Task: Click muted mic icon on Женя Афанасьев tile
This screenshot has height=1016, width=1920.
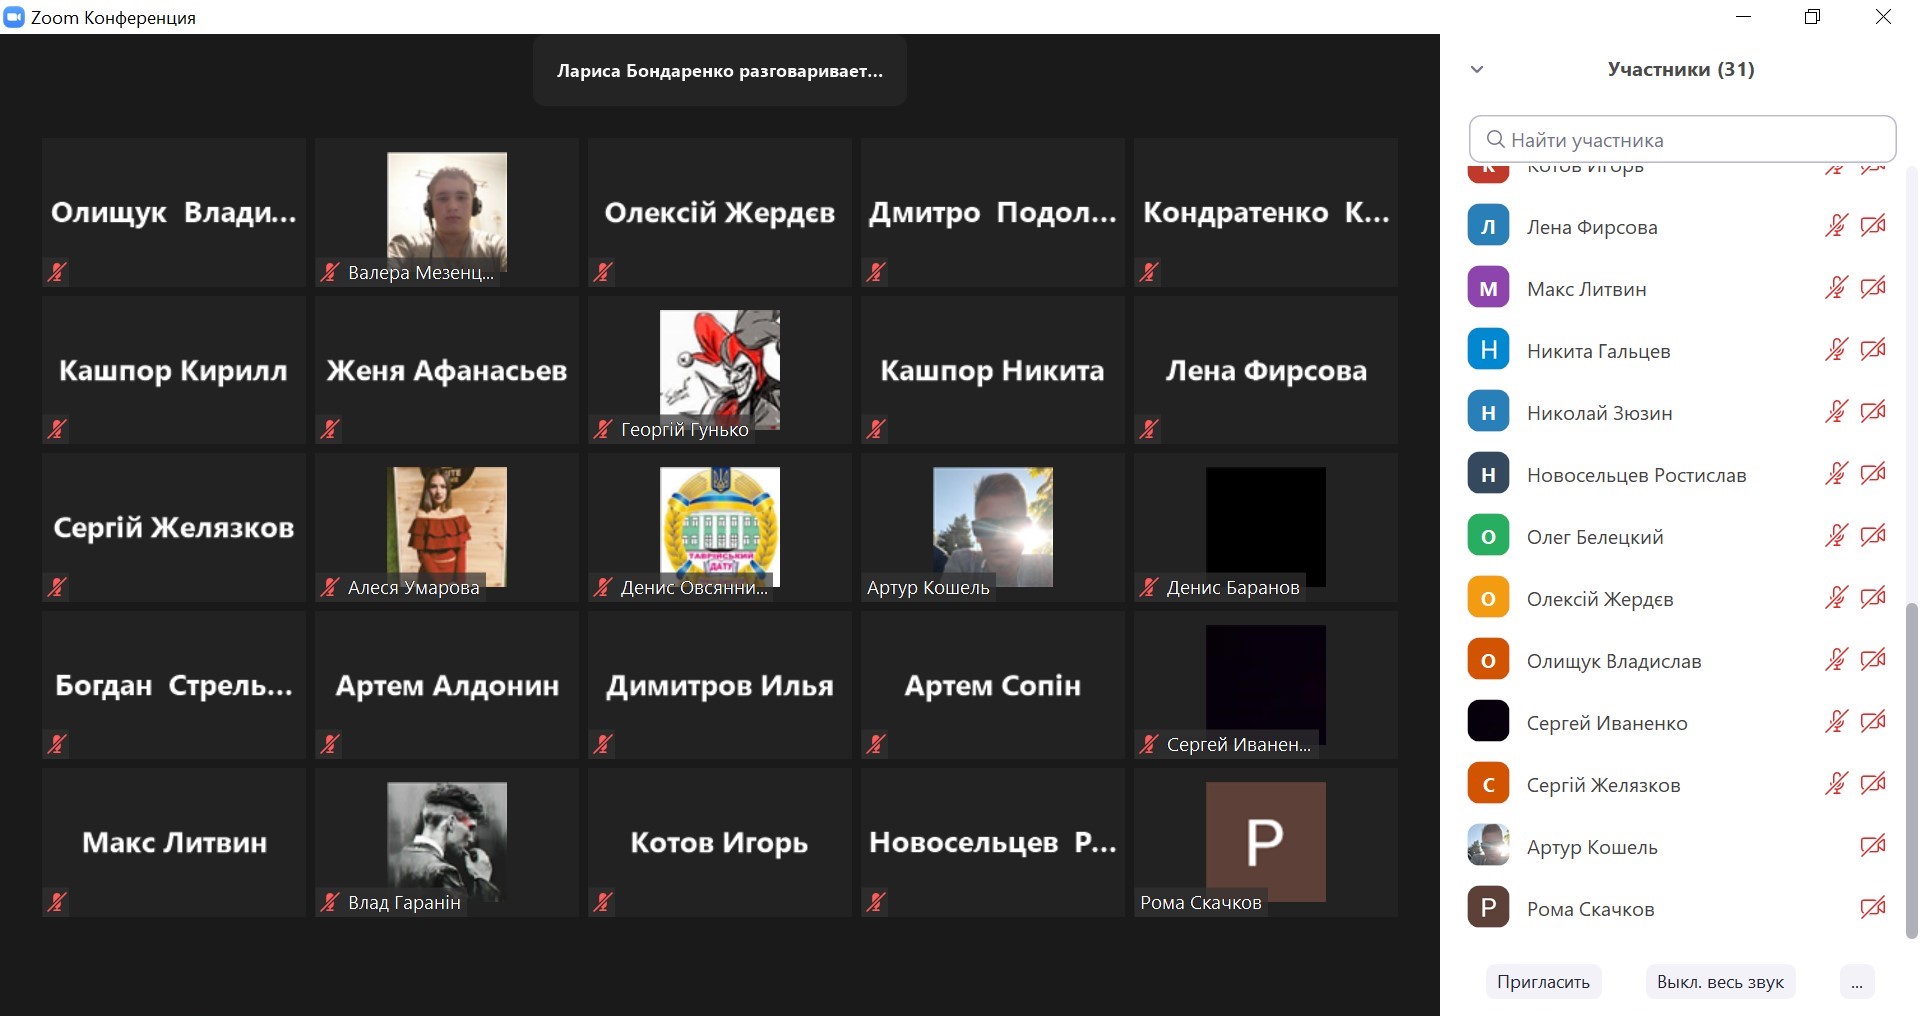Action: pyautogui.click(x=330, y=429)
